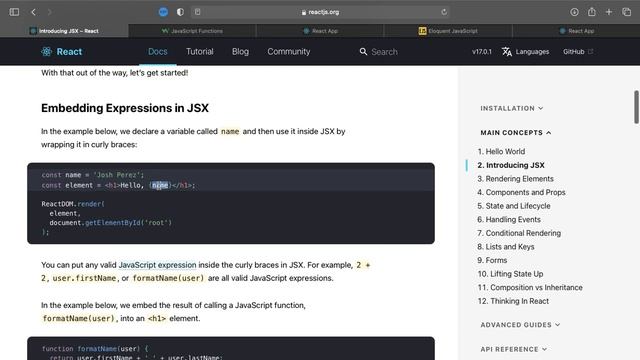Show the tab overview icon

[x=627, y=12]
